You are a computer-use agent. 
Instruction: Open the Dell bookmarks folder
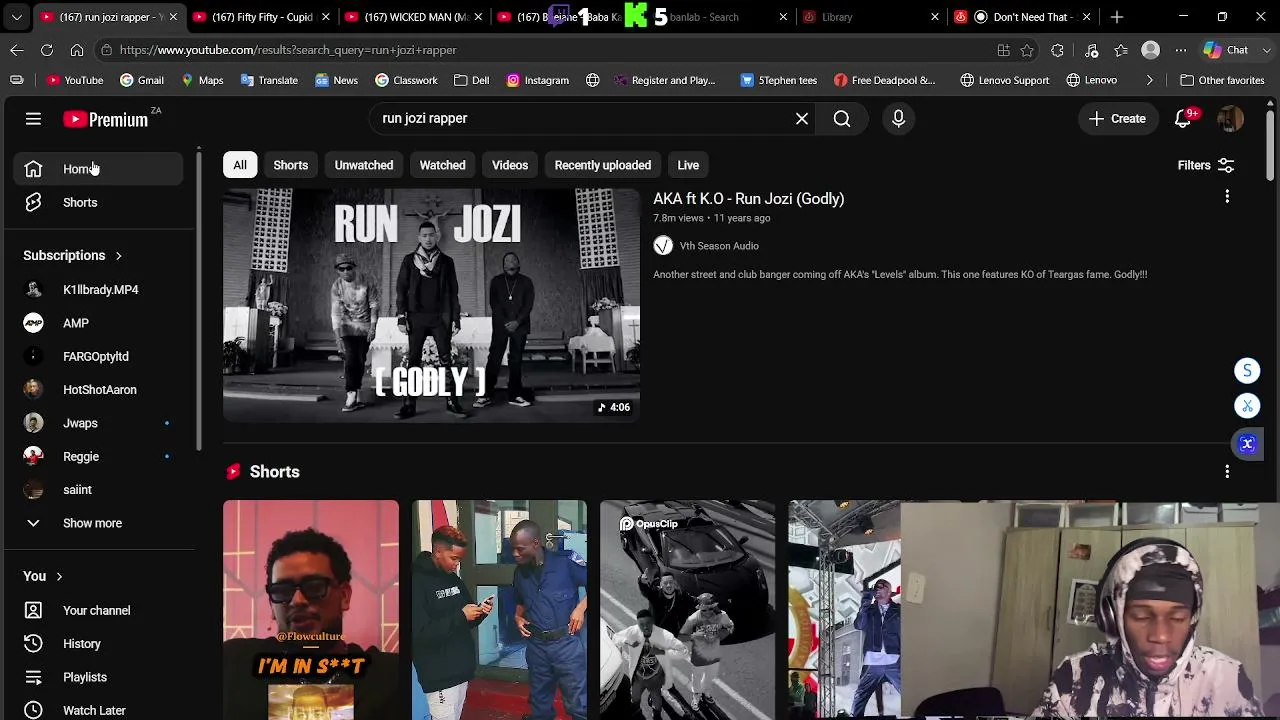[x=471, y=80]
